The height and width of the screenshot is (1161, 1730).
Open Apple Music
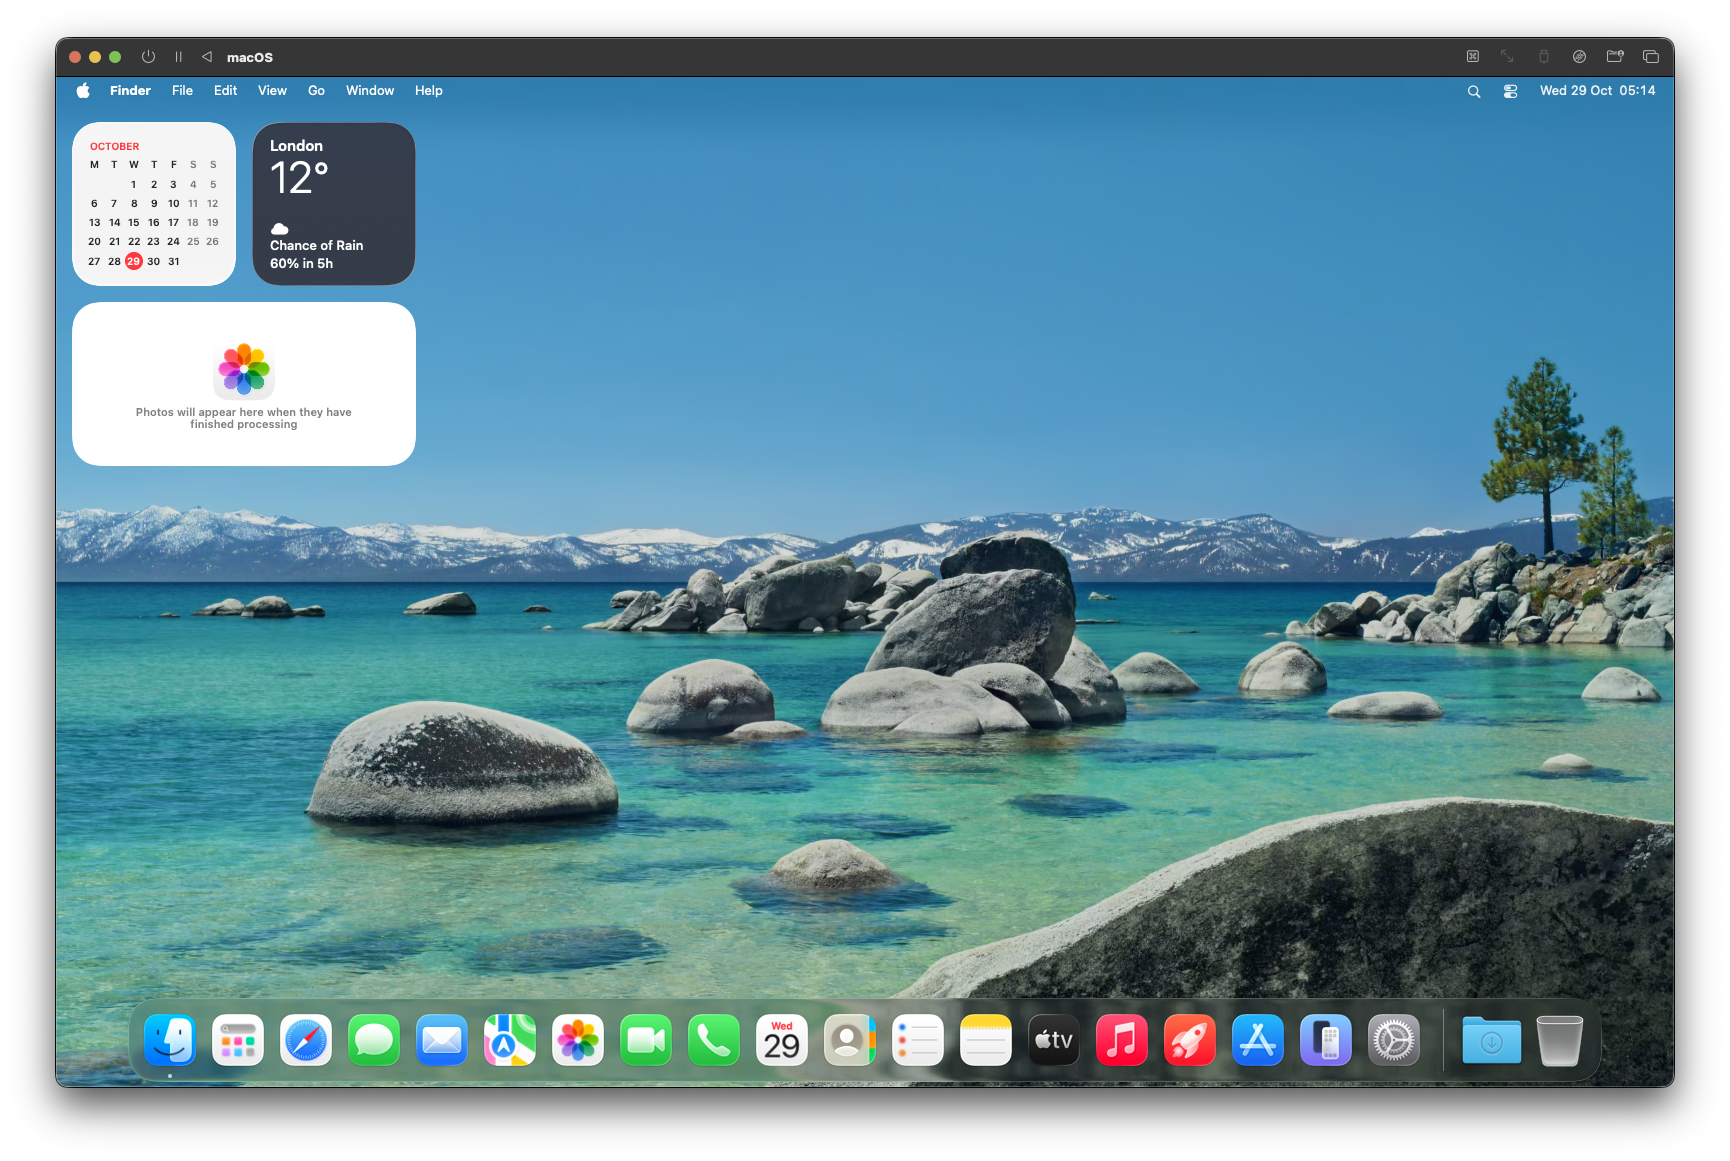[x=1121, y=1040]
